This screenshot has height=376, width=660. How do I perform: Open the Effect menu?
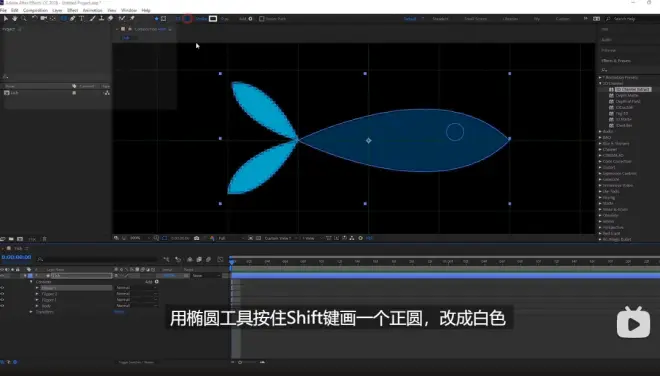pyautogui.click(x=72, y=10)
